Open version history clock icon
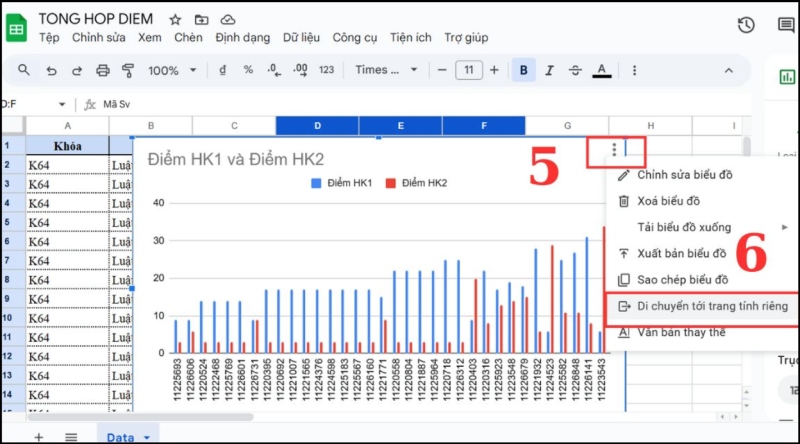This screenshot has width=800, height=444. click(x=746, y=25)
